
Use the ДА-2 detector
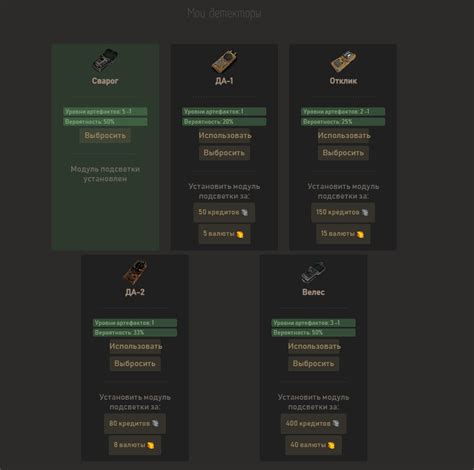(x=136, y=346)
